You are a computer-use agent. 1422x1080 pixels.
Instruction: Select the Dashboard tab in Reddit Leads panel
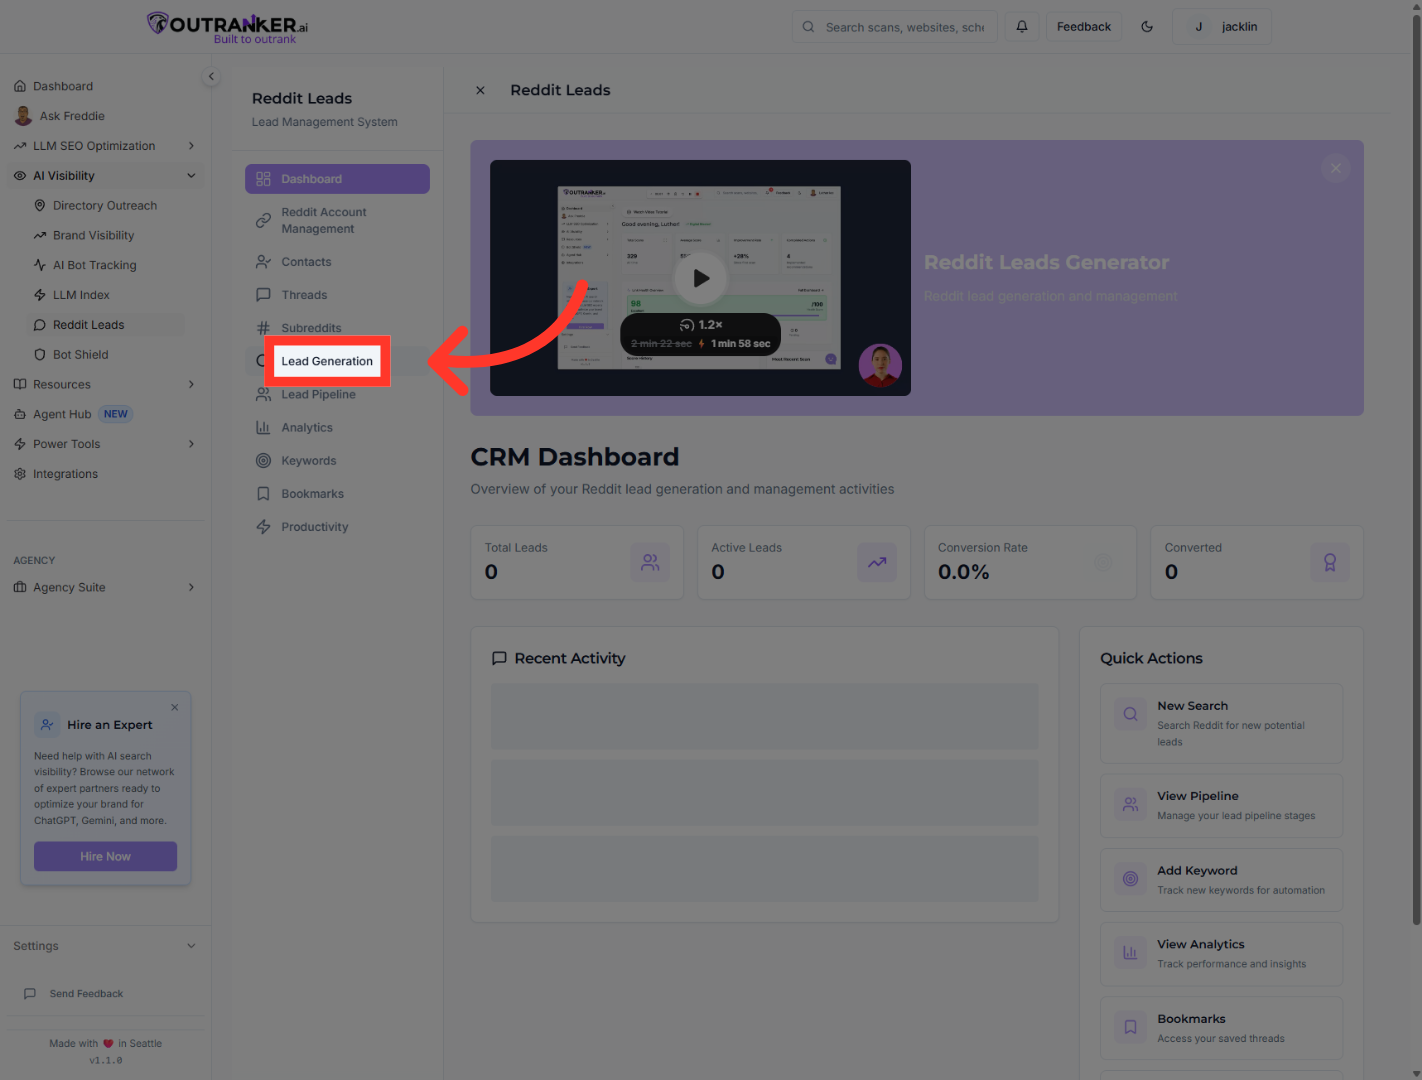coord(337,178)
